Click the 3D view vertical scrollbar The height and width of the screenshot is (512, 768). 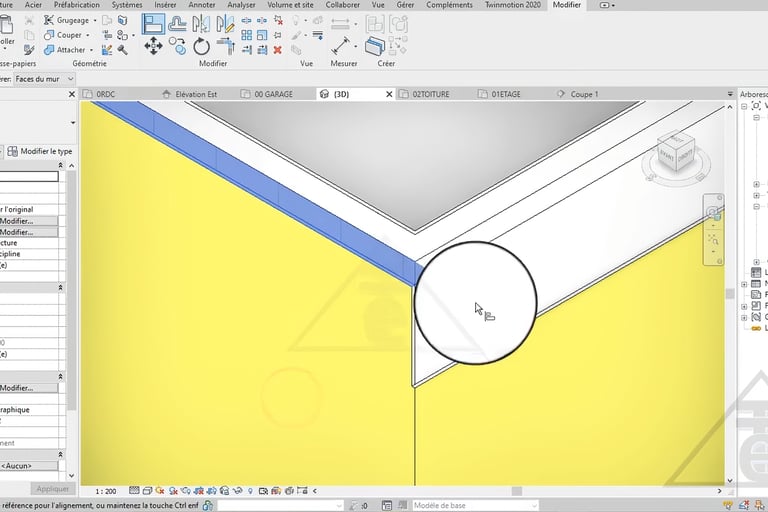click(730, 293)
